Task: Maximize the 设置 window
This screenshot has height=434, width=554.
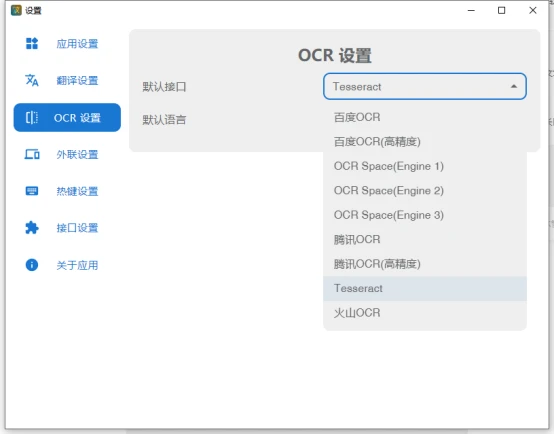Action: point(501,10)
